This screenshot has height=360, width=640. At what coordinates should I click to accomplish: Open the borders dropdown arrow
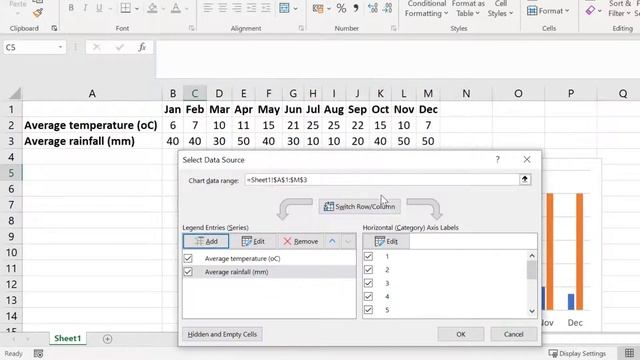[137, 9]
